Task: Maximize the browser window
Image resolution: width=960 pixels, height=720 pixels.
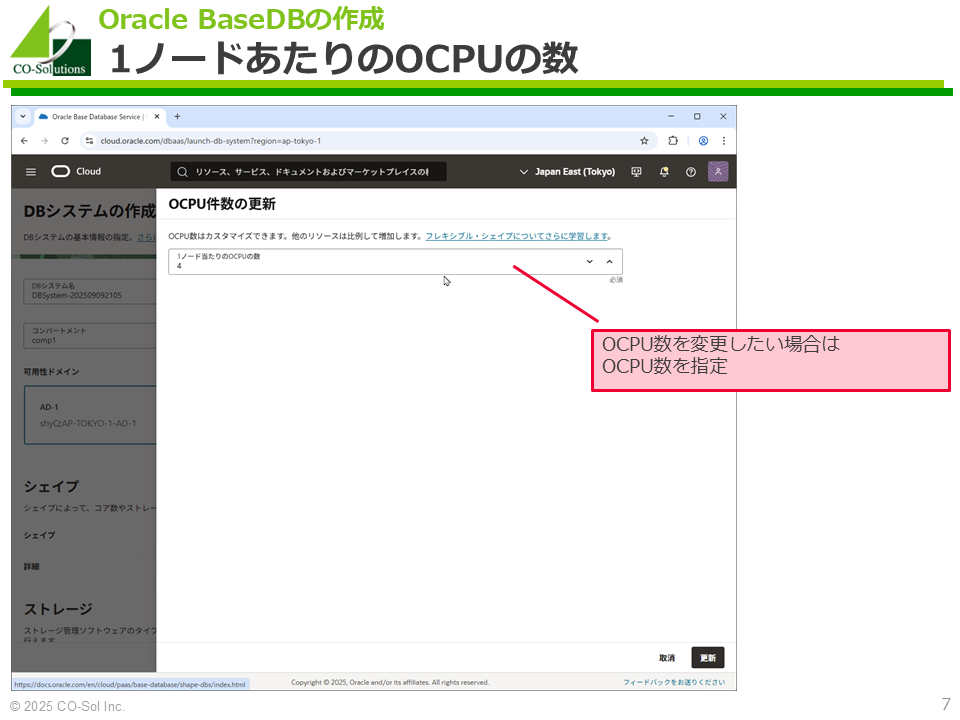Action: [x=697, y=116]
